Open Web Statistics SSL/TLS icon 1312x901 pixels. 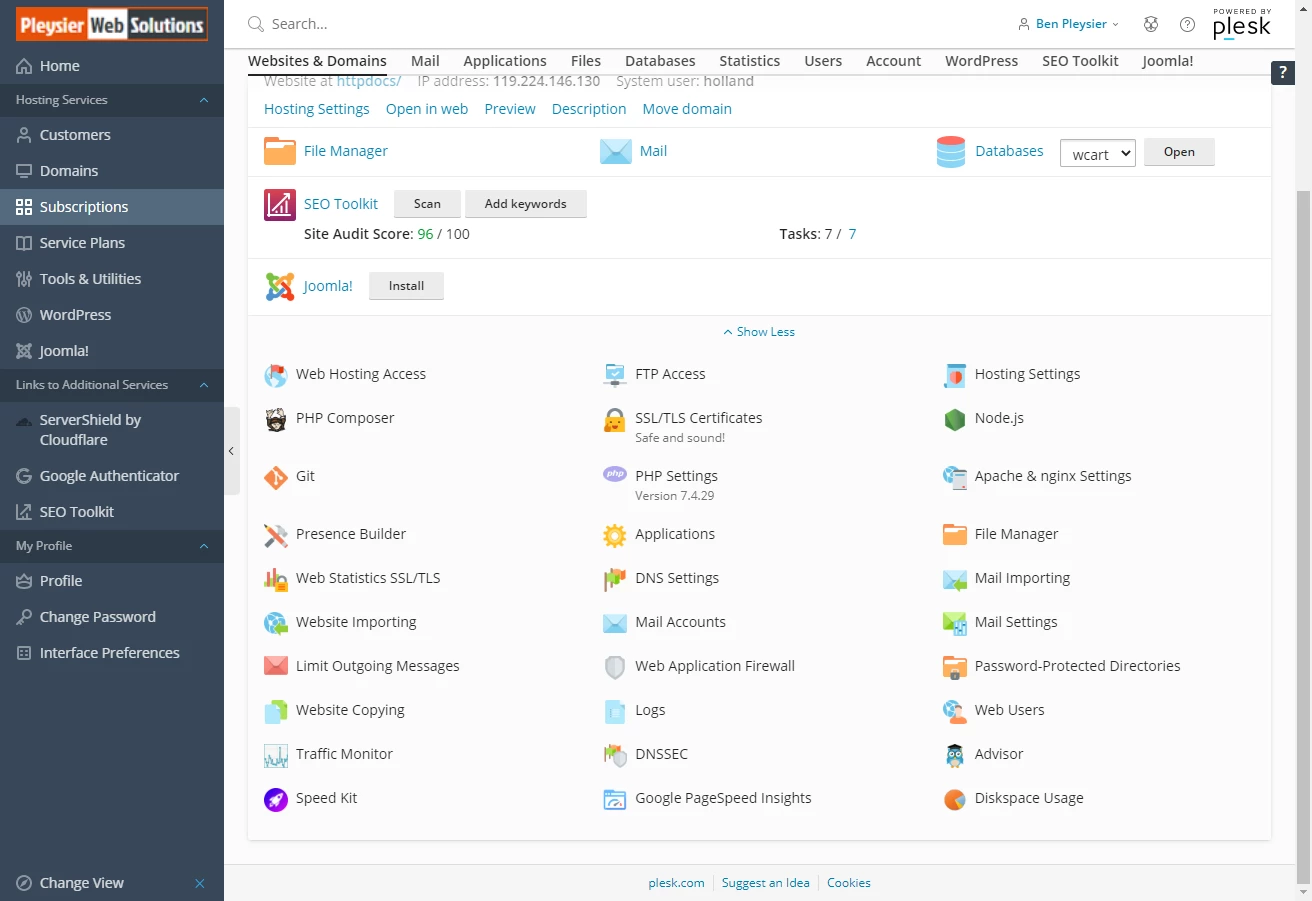(276, 579)
